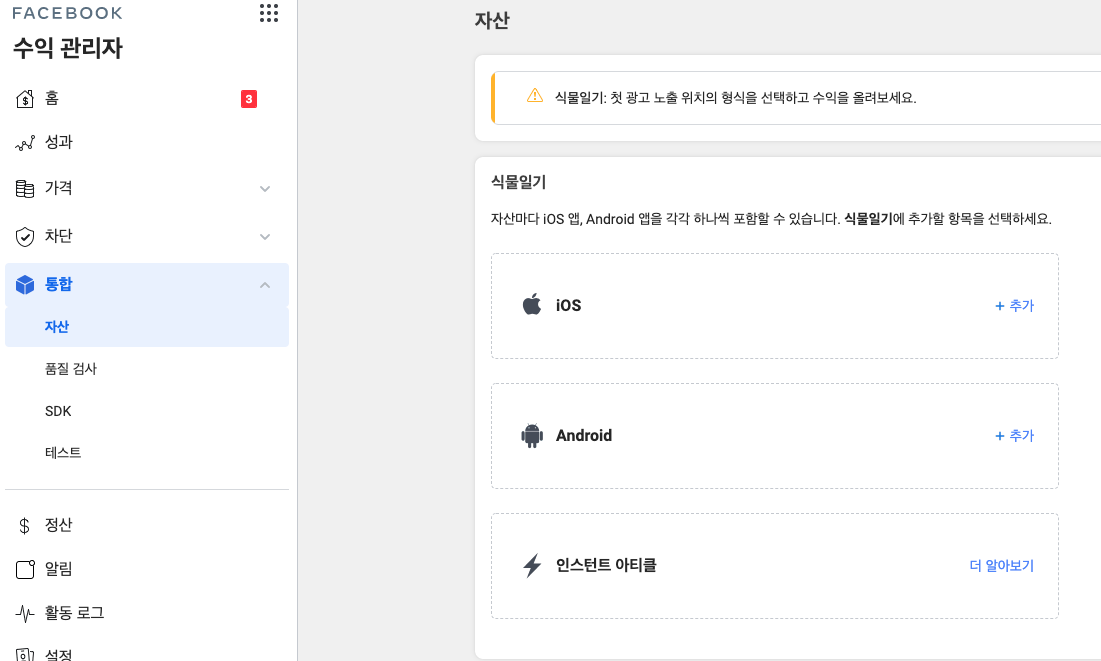
Task: Click the red 3 notification badge
Action: click(249, 99)
